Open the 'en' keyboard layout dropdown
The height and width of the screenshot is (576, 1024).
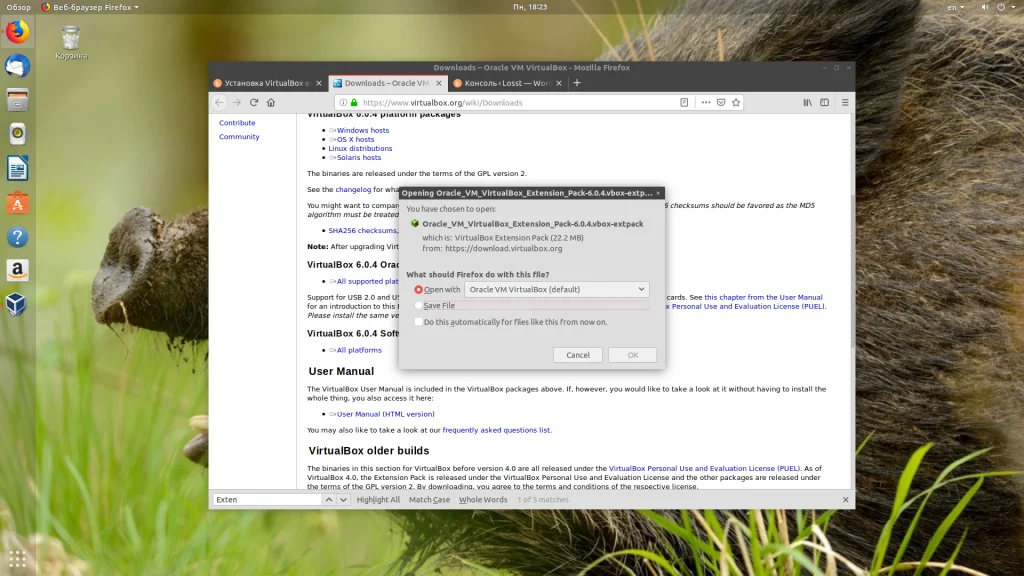pyautogui.click(x=957, y=7)
